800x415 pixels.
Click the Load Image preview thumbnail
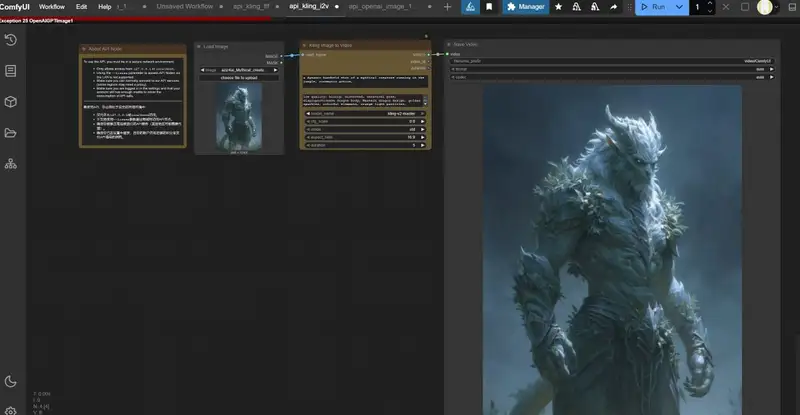239,117
